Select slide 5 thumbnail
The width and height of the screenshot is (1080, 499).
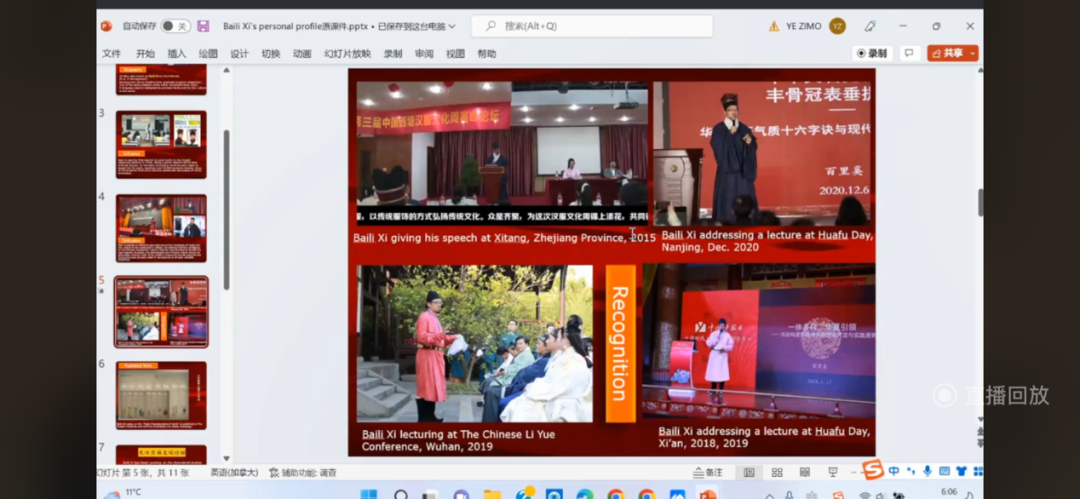tap(161, 312)
